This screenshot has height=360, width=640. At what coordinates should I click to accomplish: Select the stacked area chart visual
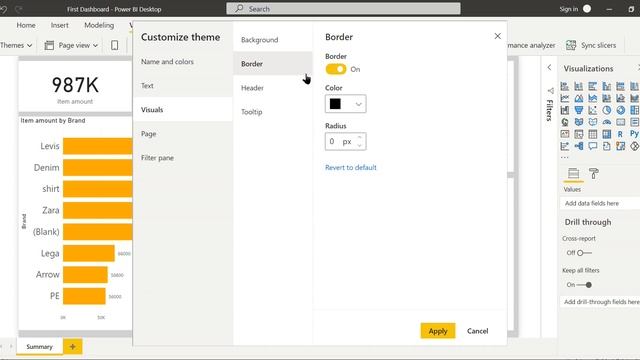(x=593, y=98)
